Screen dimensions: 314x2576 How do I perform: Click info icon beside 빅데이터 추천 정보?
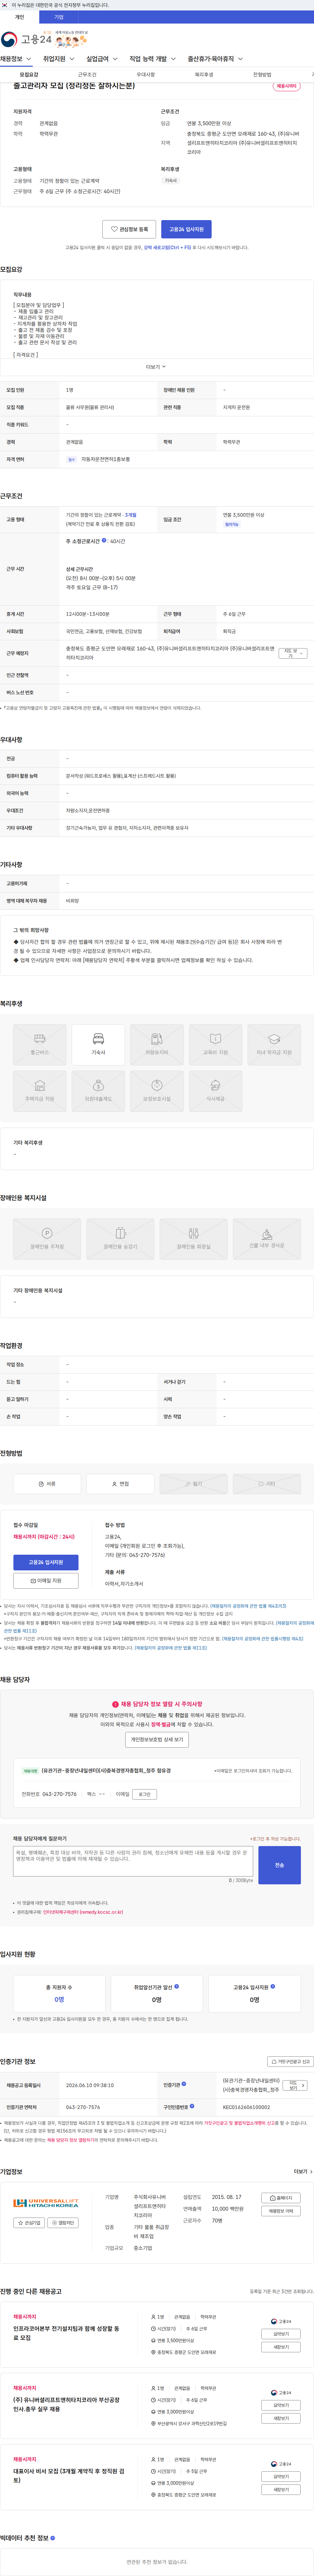click(53, 2538)
